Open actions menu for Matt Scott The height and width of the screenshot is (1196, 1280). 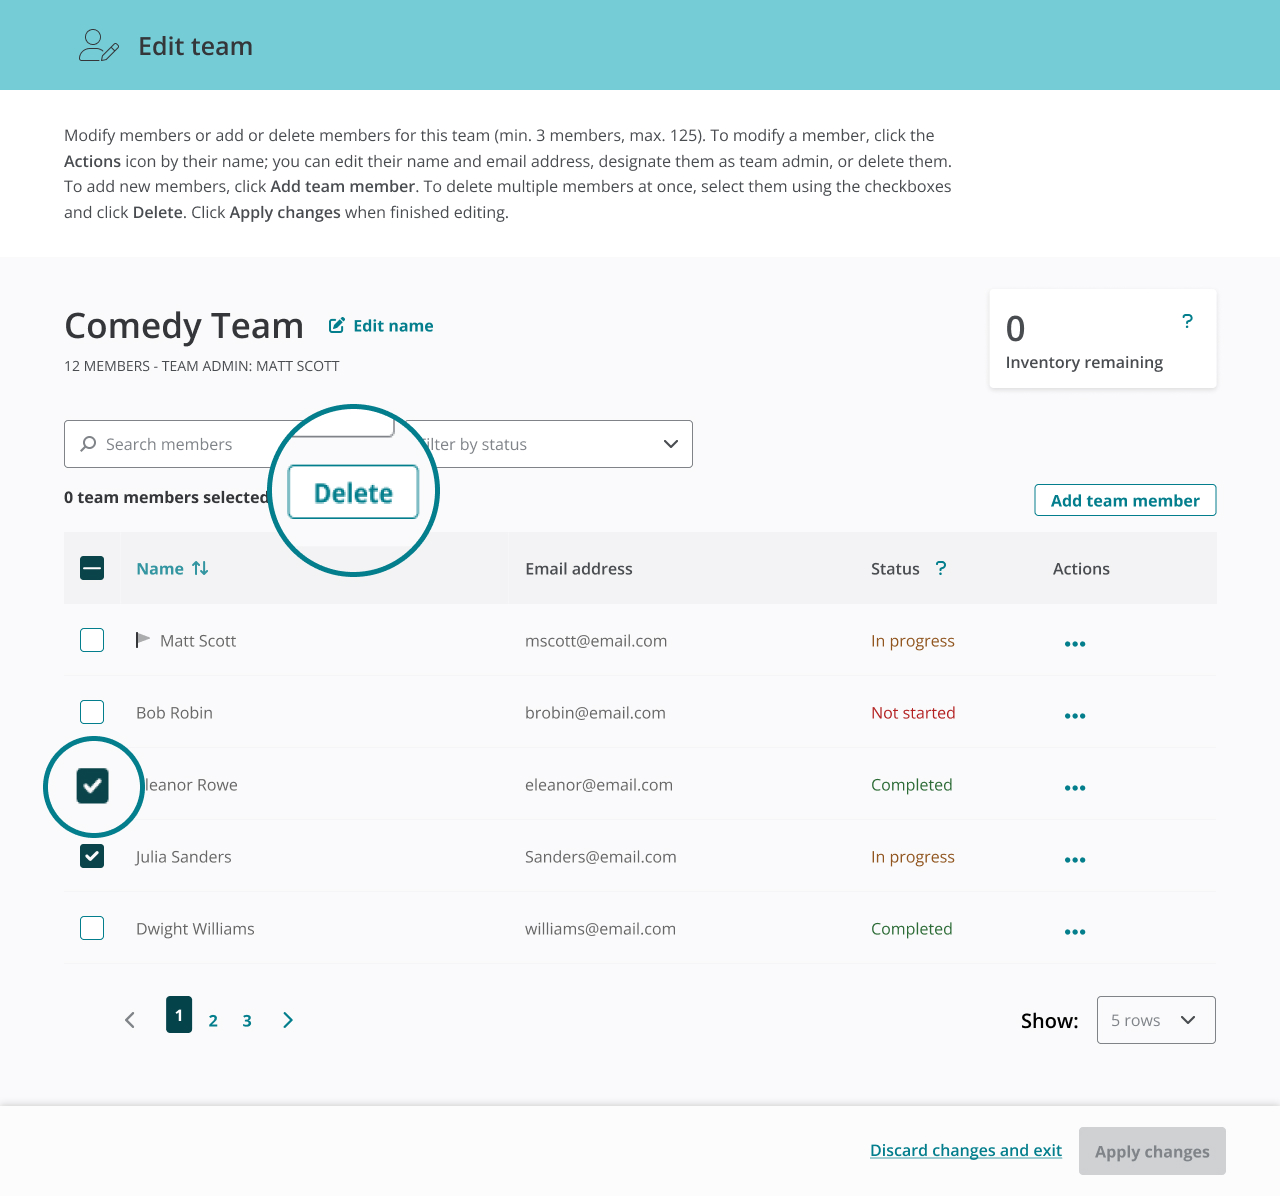pyautogui.click(x=1075, y=643)
